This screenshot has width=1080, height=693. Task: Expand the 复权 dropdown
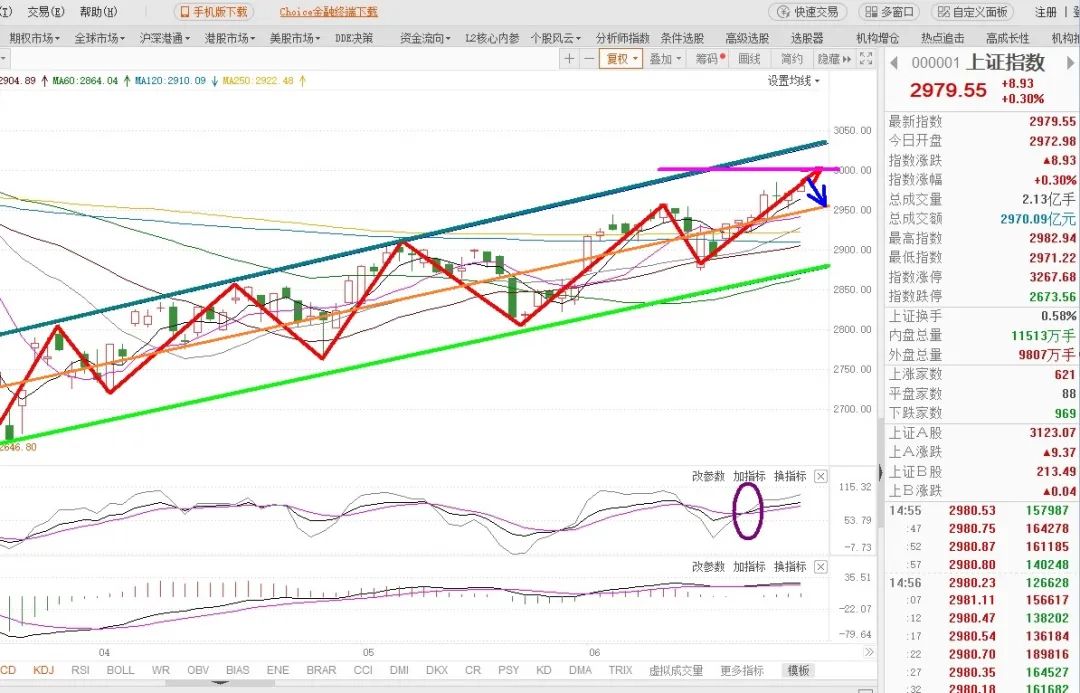pyautogui.click(x=621, y=59)
